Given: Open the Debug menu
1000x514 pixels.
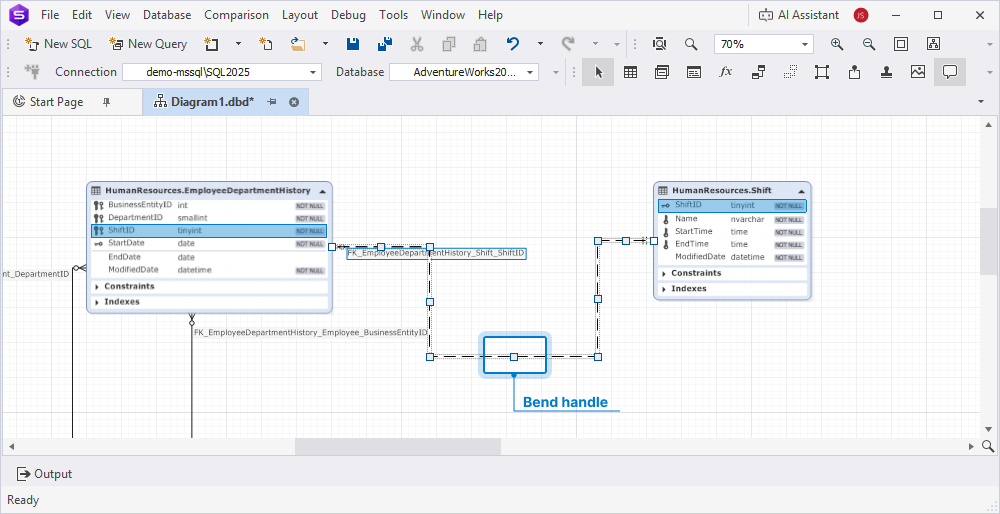Looking at the screenshot, I should [x=349, y=15].
